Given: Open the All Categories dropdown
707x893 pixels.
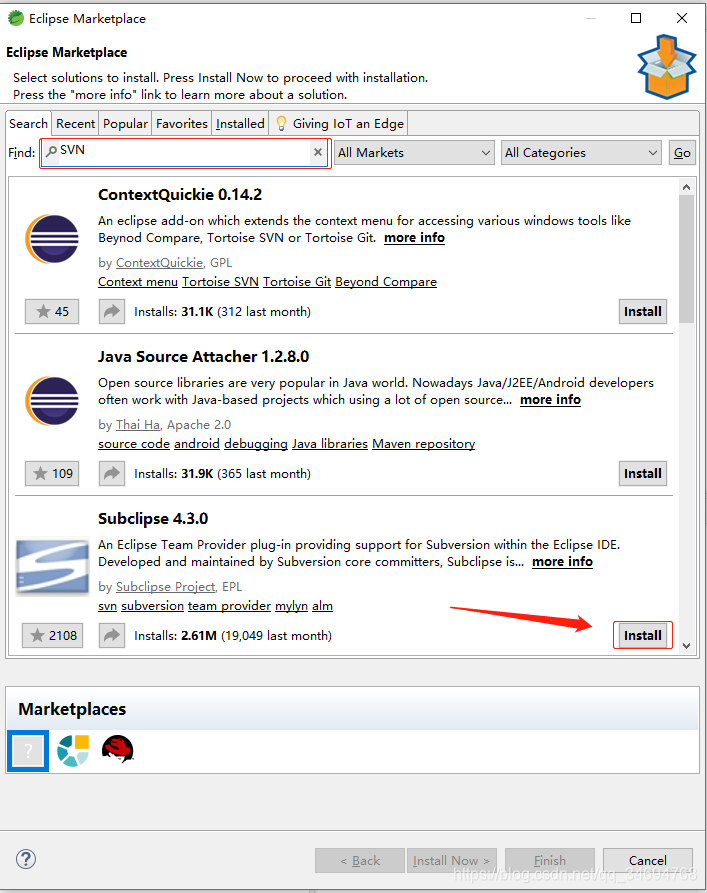Looking at the screenshot, I should 581,153.
